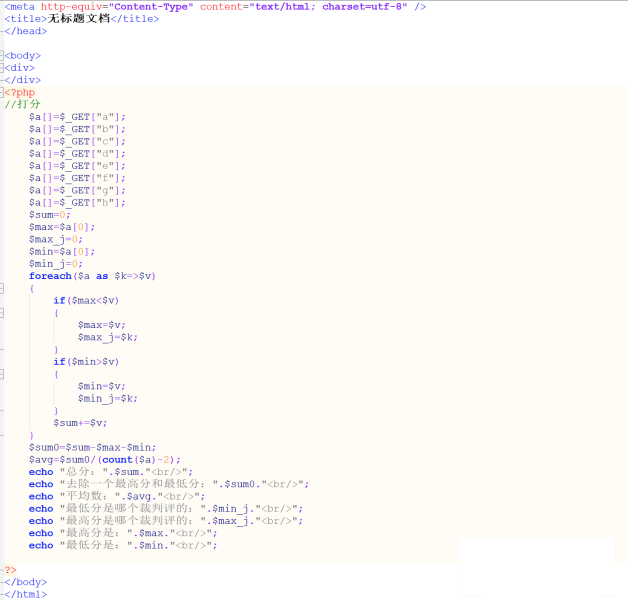The image size is (628, 600).
Task: Collapse the foreach loop brace fold marker
Action: tap(3, 288)
